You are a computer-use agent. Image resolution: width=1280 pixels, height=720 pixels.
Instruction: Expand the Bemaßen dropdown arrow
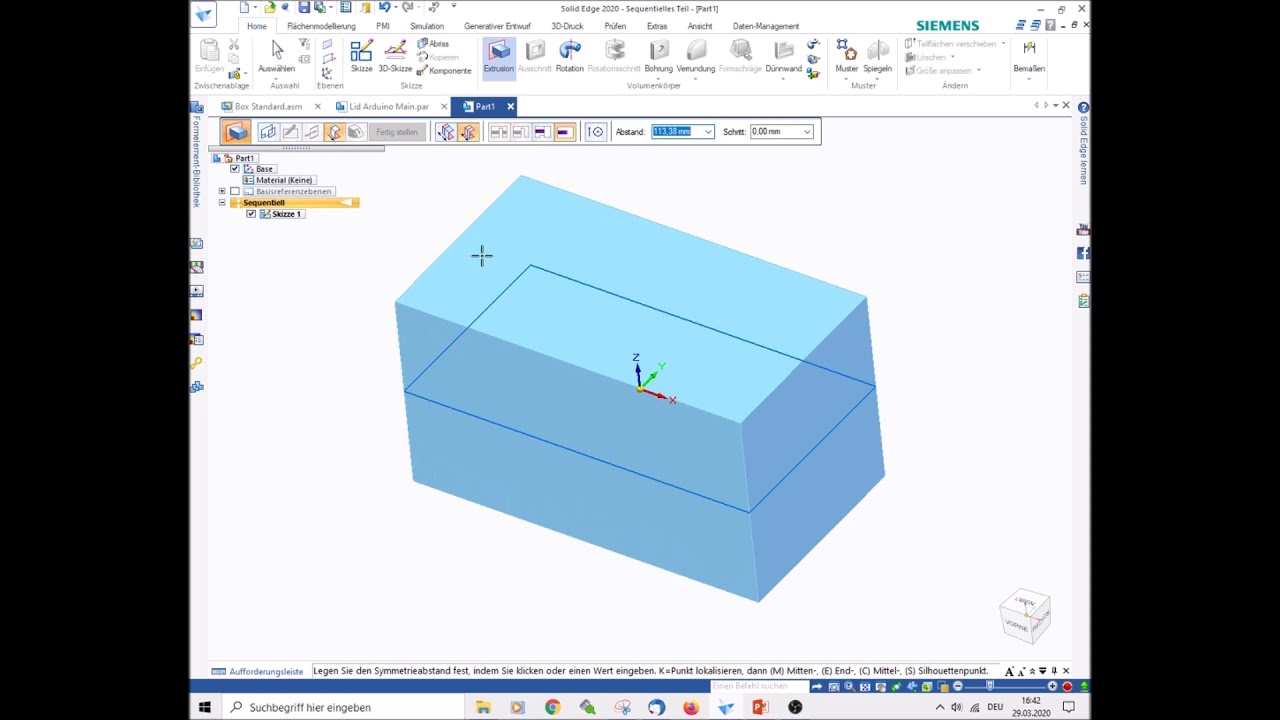[x=1029, y=78]
